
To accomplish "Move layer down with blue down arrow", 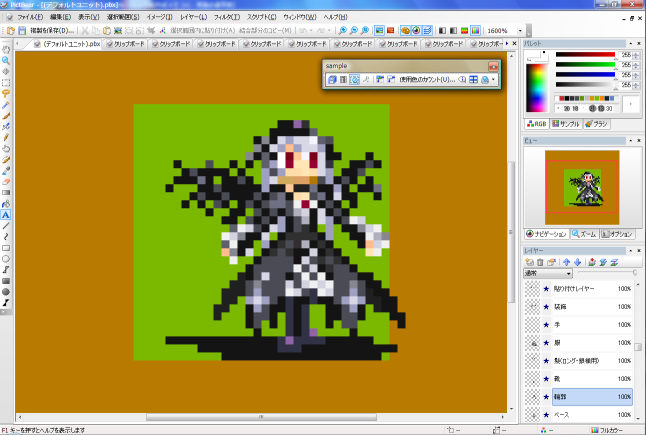I will click(x=577, y=262).
